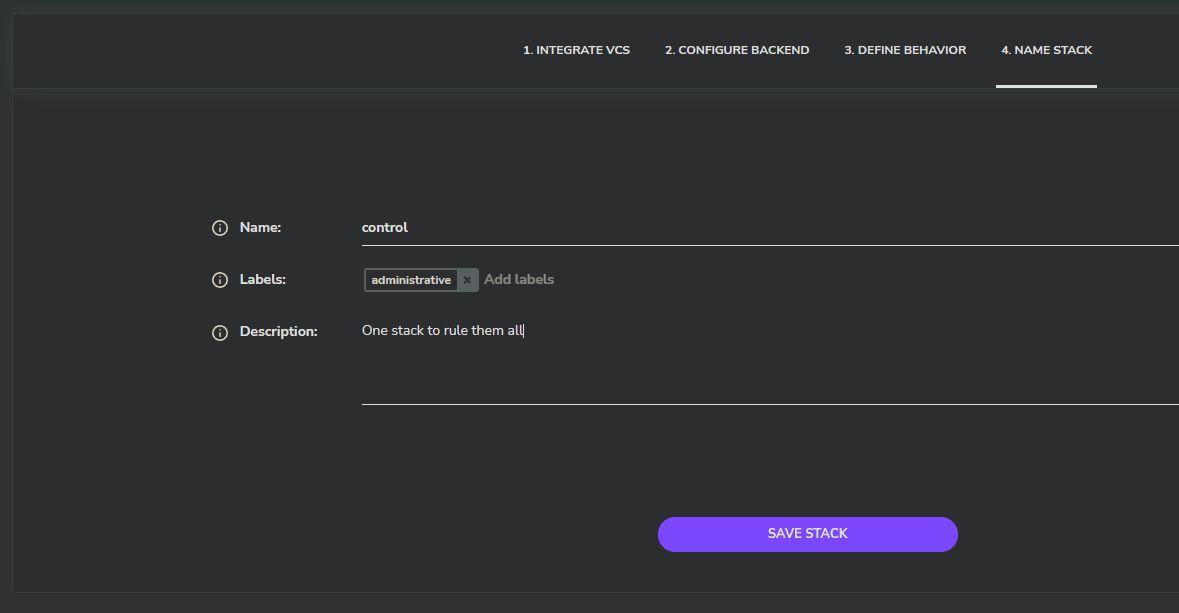The image size is (1179, 613).
Task: Focus the Description text area
Action: coord(770,362)
